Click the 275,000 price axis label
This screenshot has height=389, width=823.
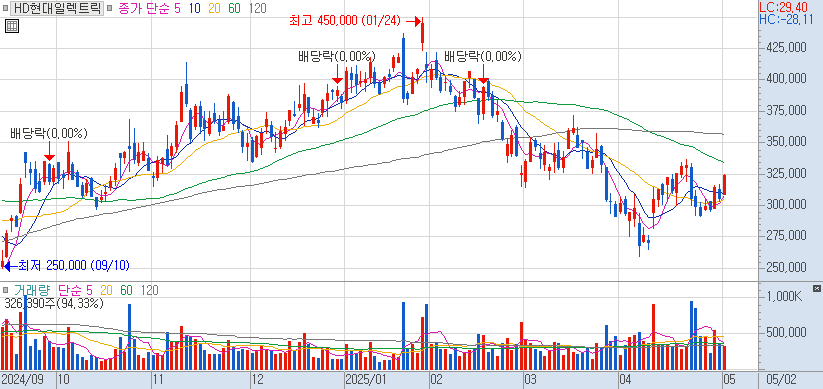[x=786, y=236]
